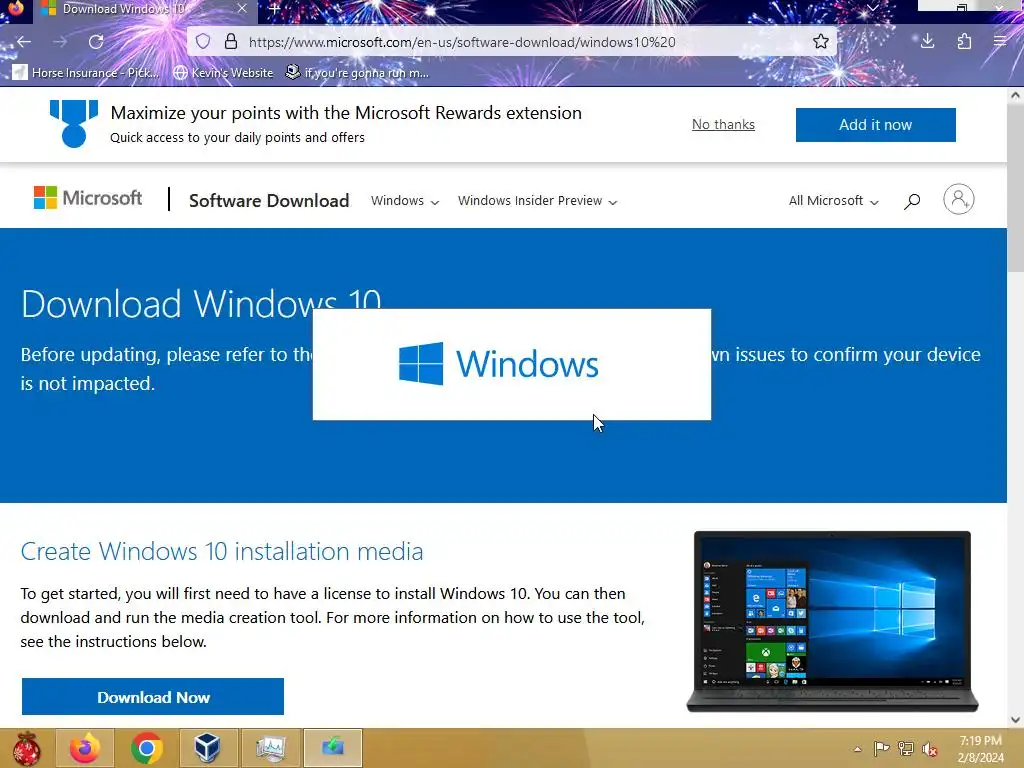Open the Firefox downloads panel
1024x768 pixels.
pyautogui.click(x=927, y=42)
